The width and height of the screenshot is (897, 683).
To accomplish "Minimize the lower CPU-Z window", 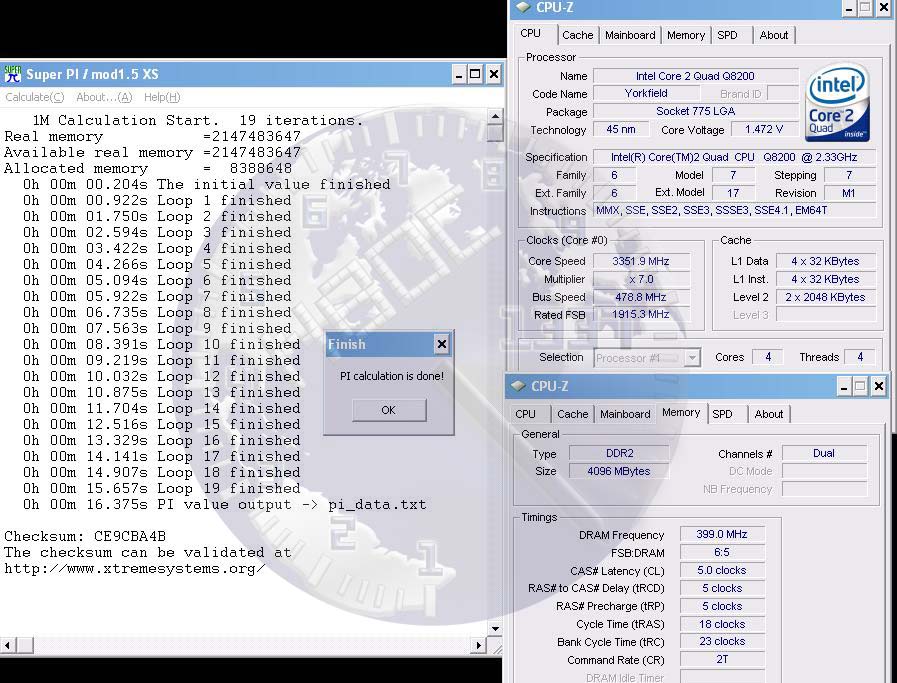I will click(x=843, y=387).
